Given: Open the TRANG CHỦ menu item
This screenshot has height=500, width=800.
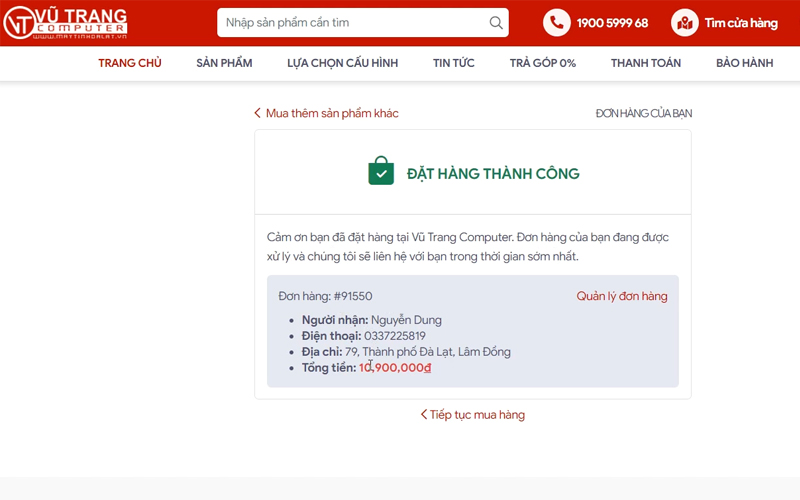Looking at the screenshot, I should click(130, 63).
